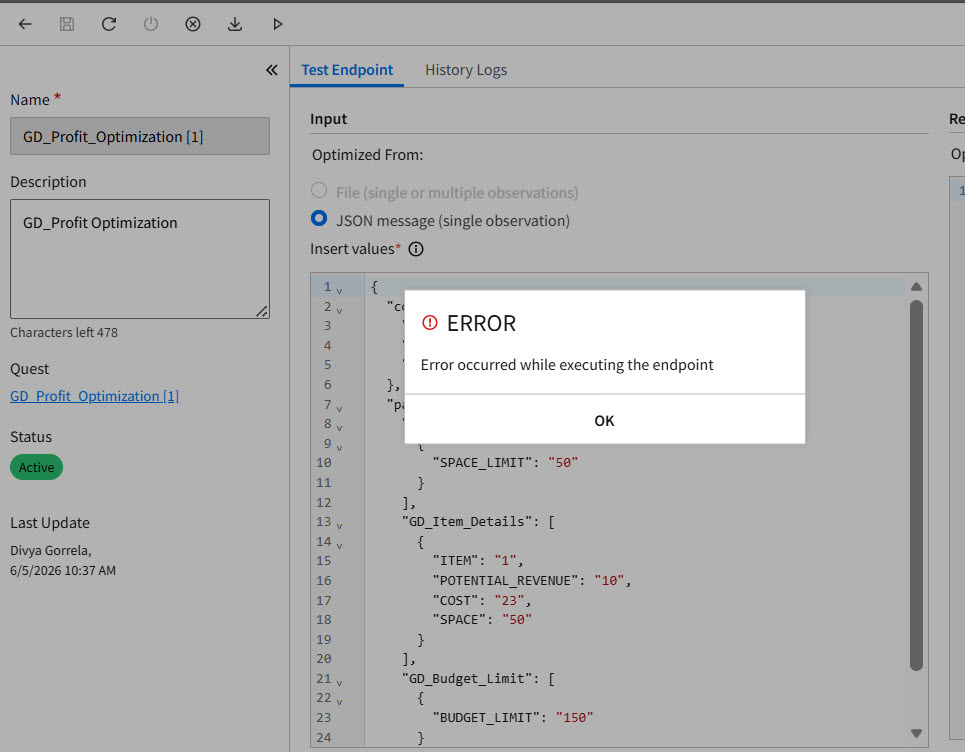Click "GD_Item_Details" key in editor
965x752 pixels.
click(467, 522)
